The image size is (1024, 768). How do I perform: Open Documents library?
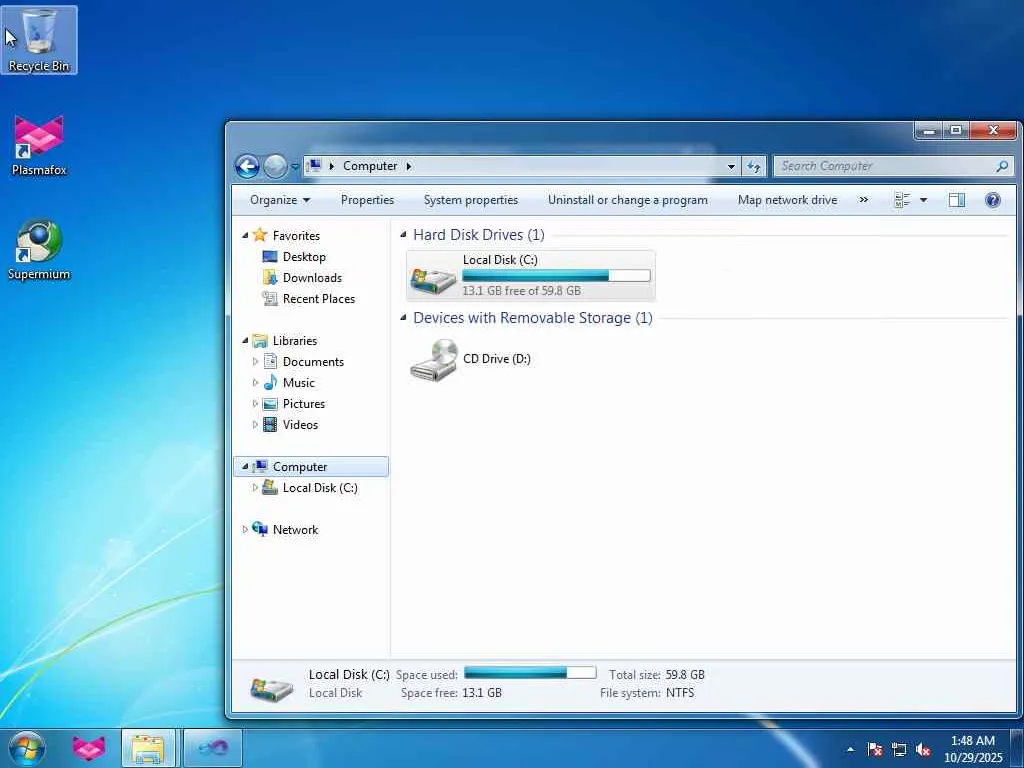(313, 362)
